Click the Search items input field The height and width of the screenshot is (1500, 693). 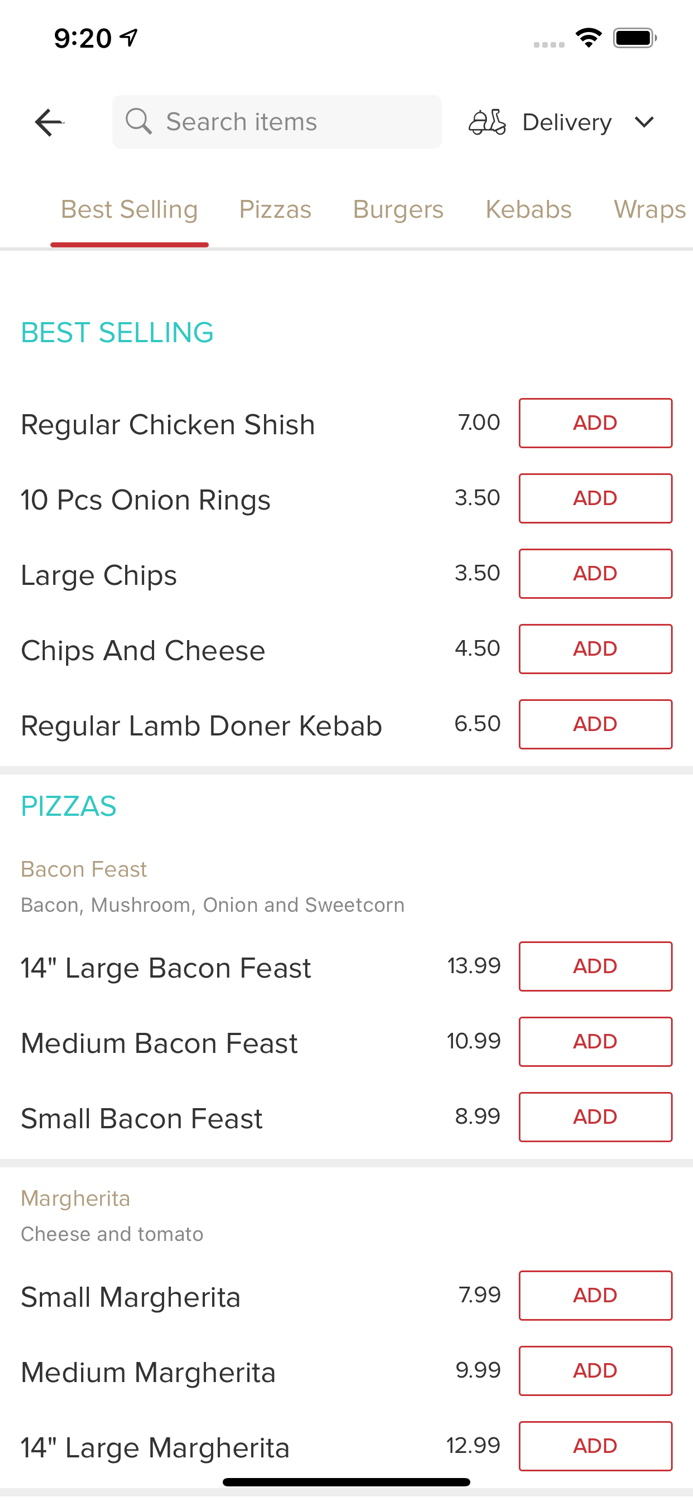tap(276, 121)
